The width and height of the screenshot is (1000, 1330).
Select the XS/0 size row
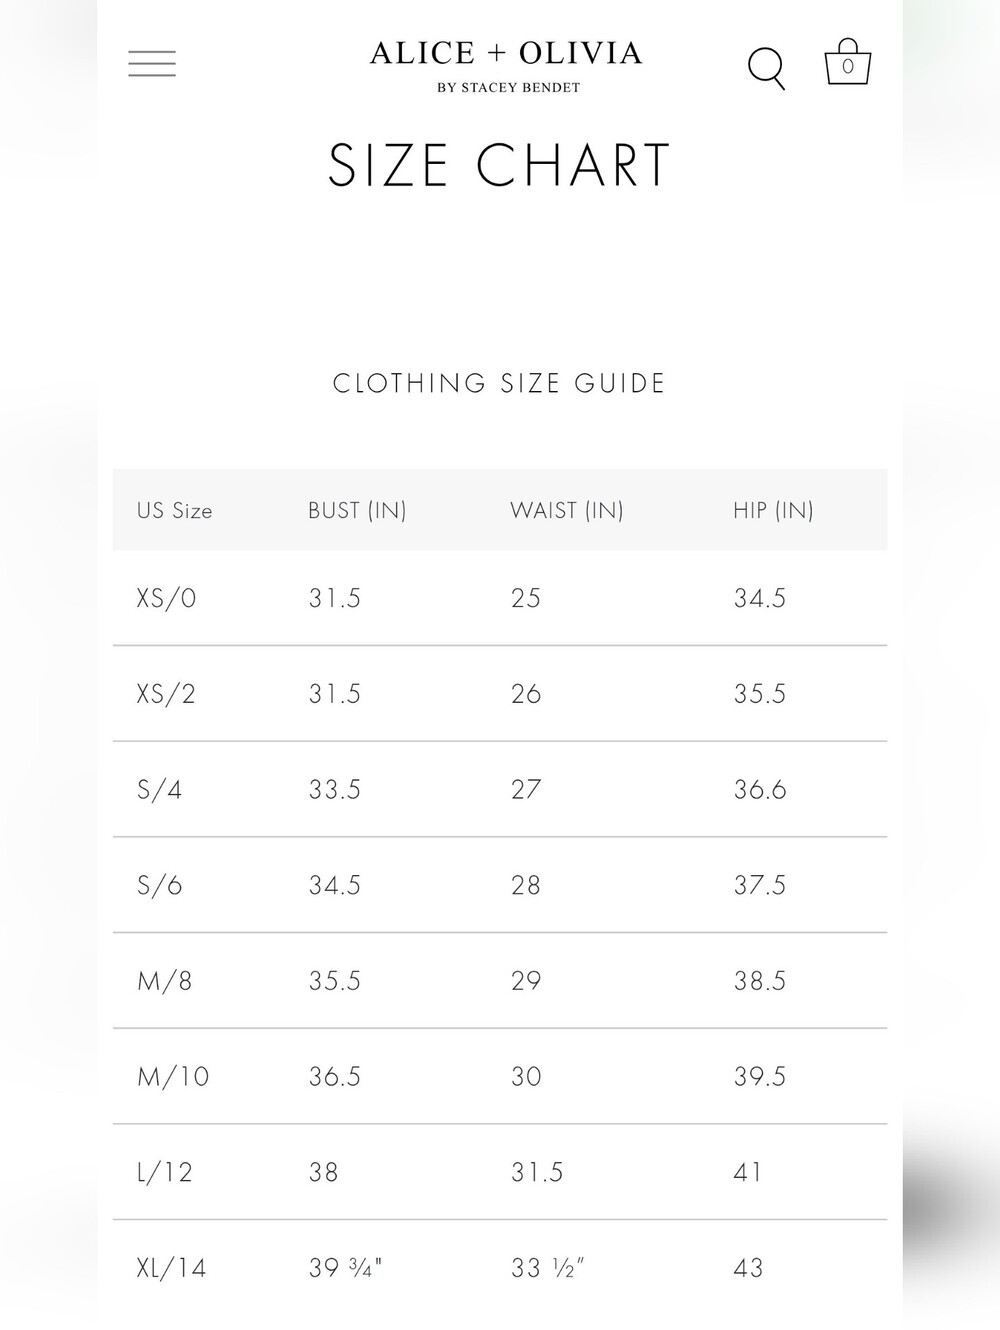pos(500,598)
